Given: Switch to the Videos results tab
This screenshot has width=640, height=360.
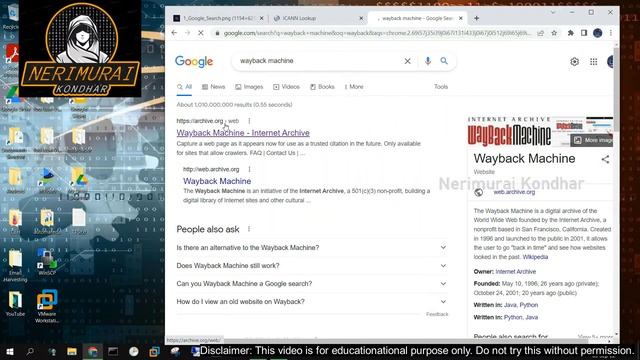Looking at the screenshot, I should coord(286,87).
